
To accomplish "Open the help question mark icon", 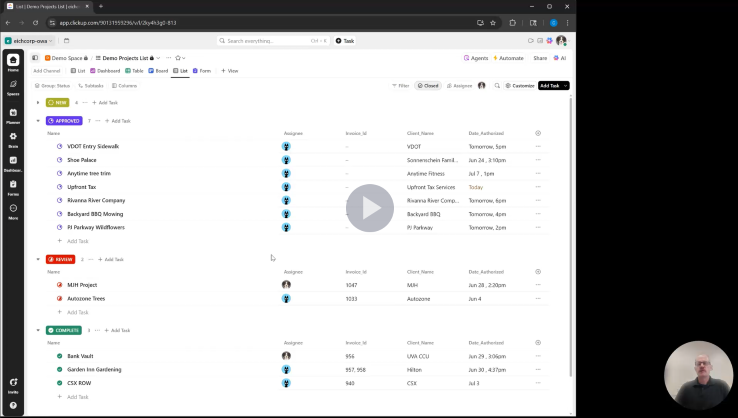I will pos(13,404).
